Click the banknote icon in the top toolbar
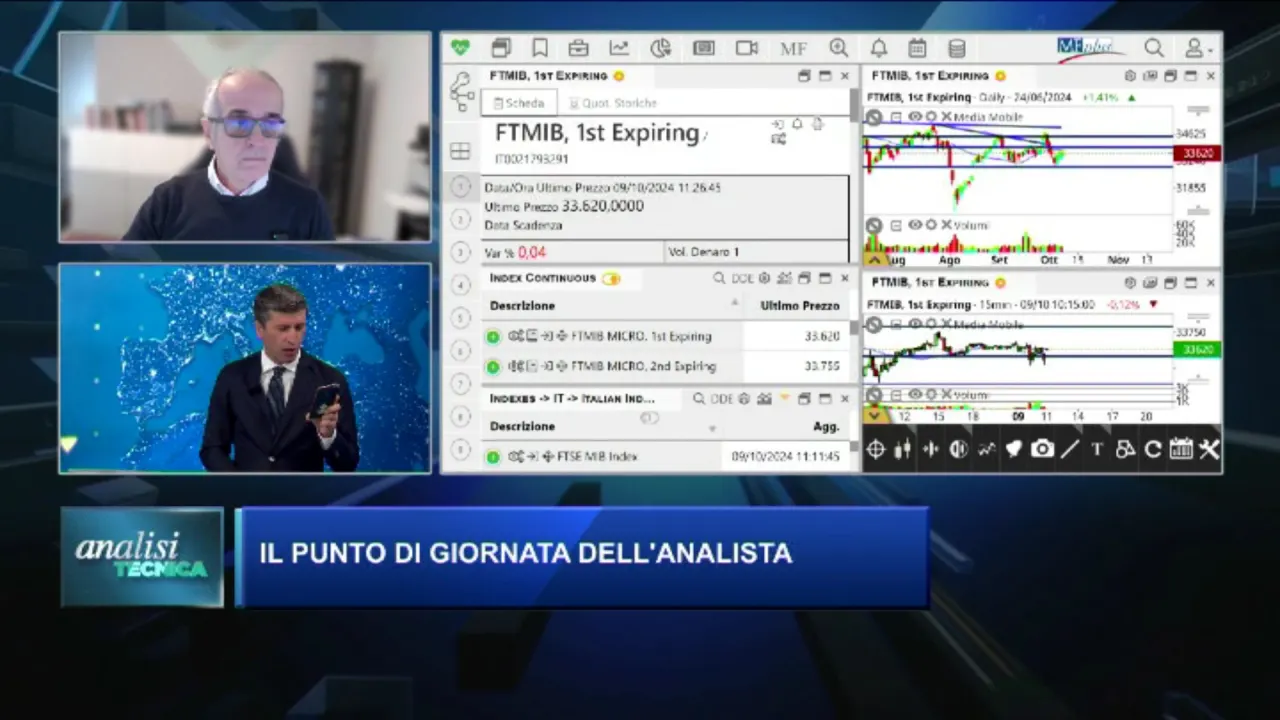 [703, 48]
